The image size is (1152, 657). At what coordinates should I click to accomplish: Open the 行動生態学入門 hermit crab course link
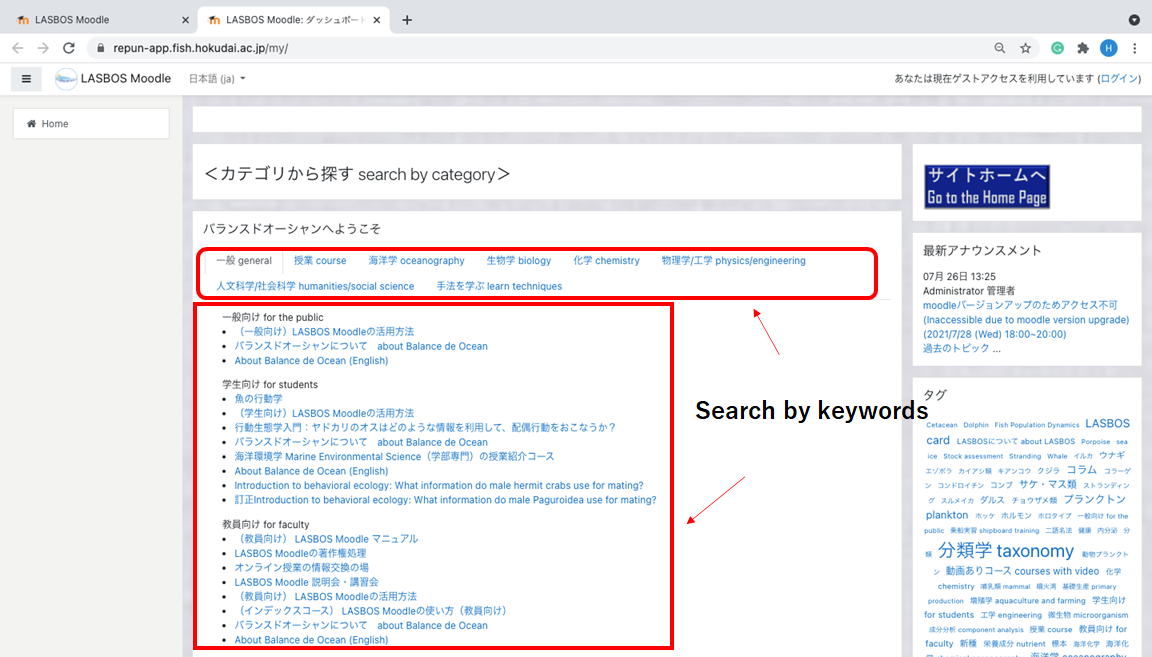pyautogui.click(x=425, y=428)
